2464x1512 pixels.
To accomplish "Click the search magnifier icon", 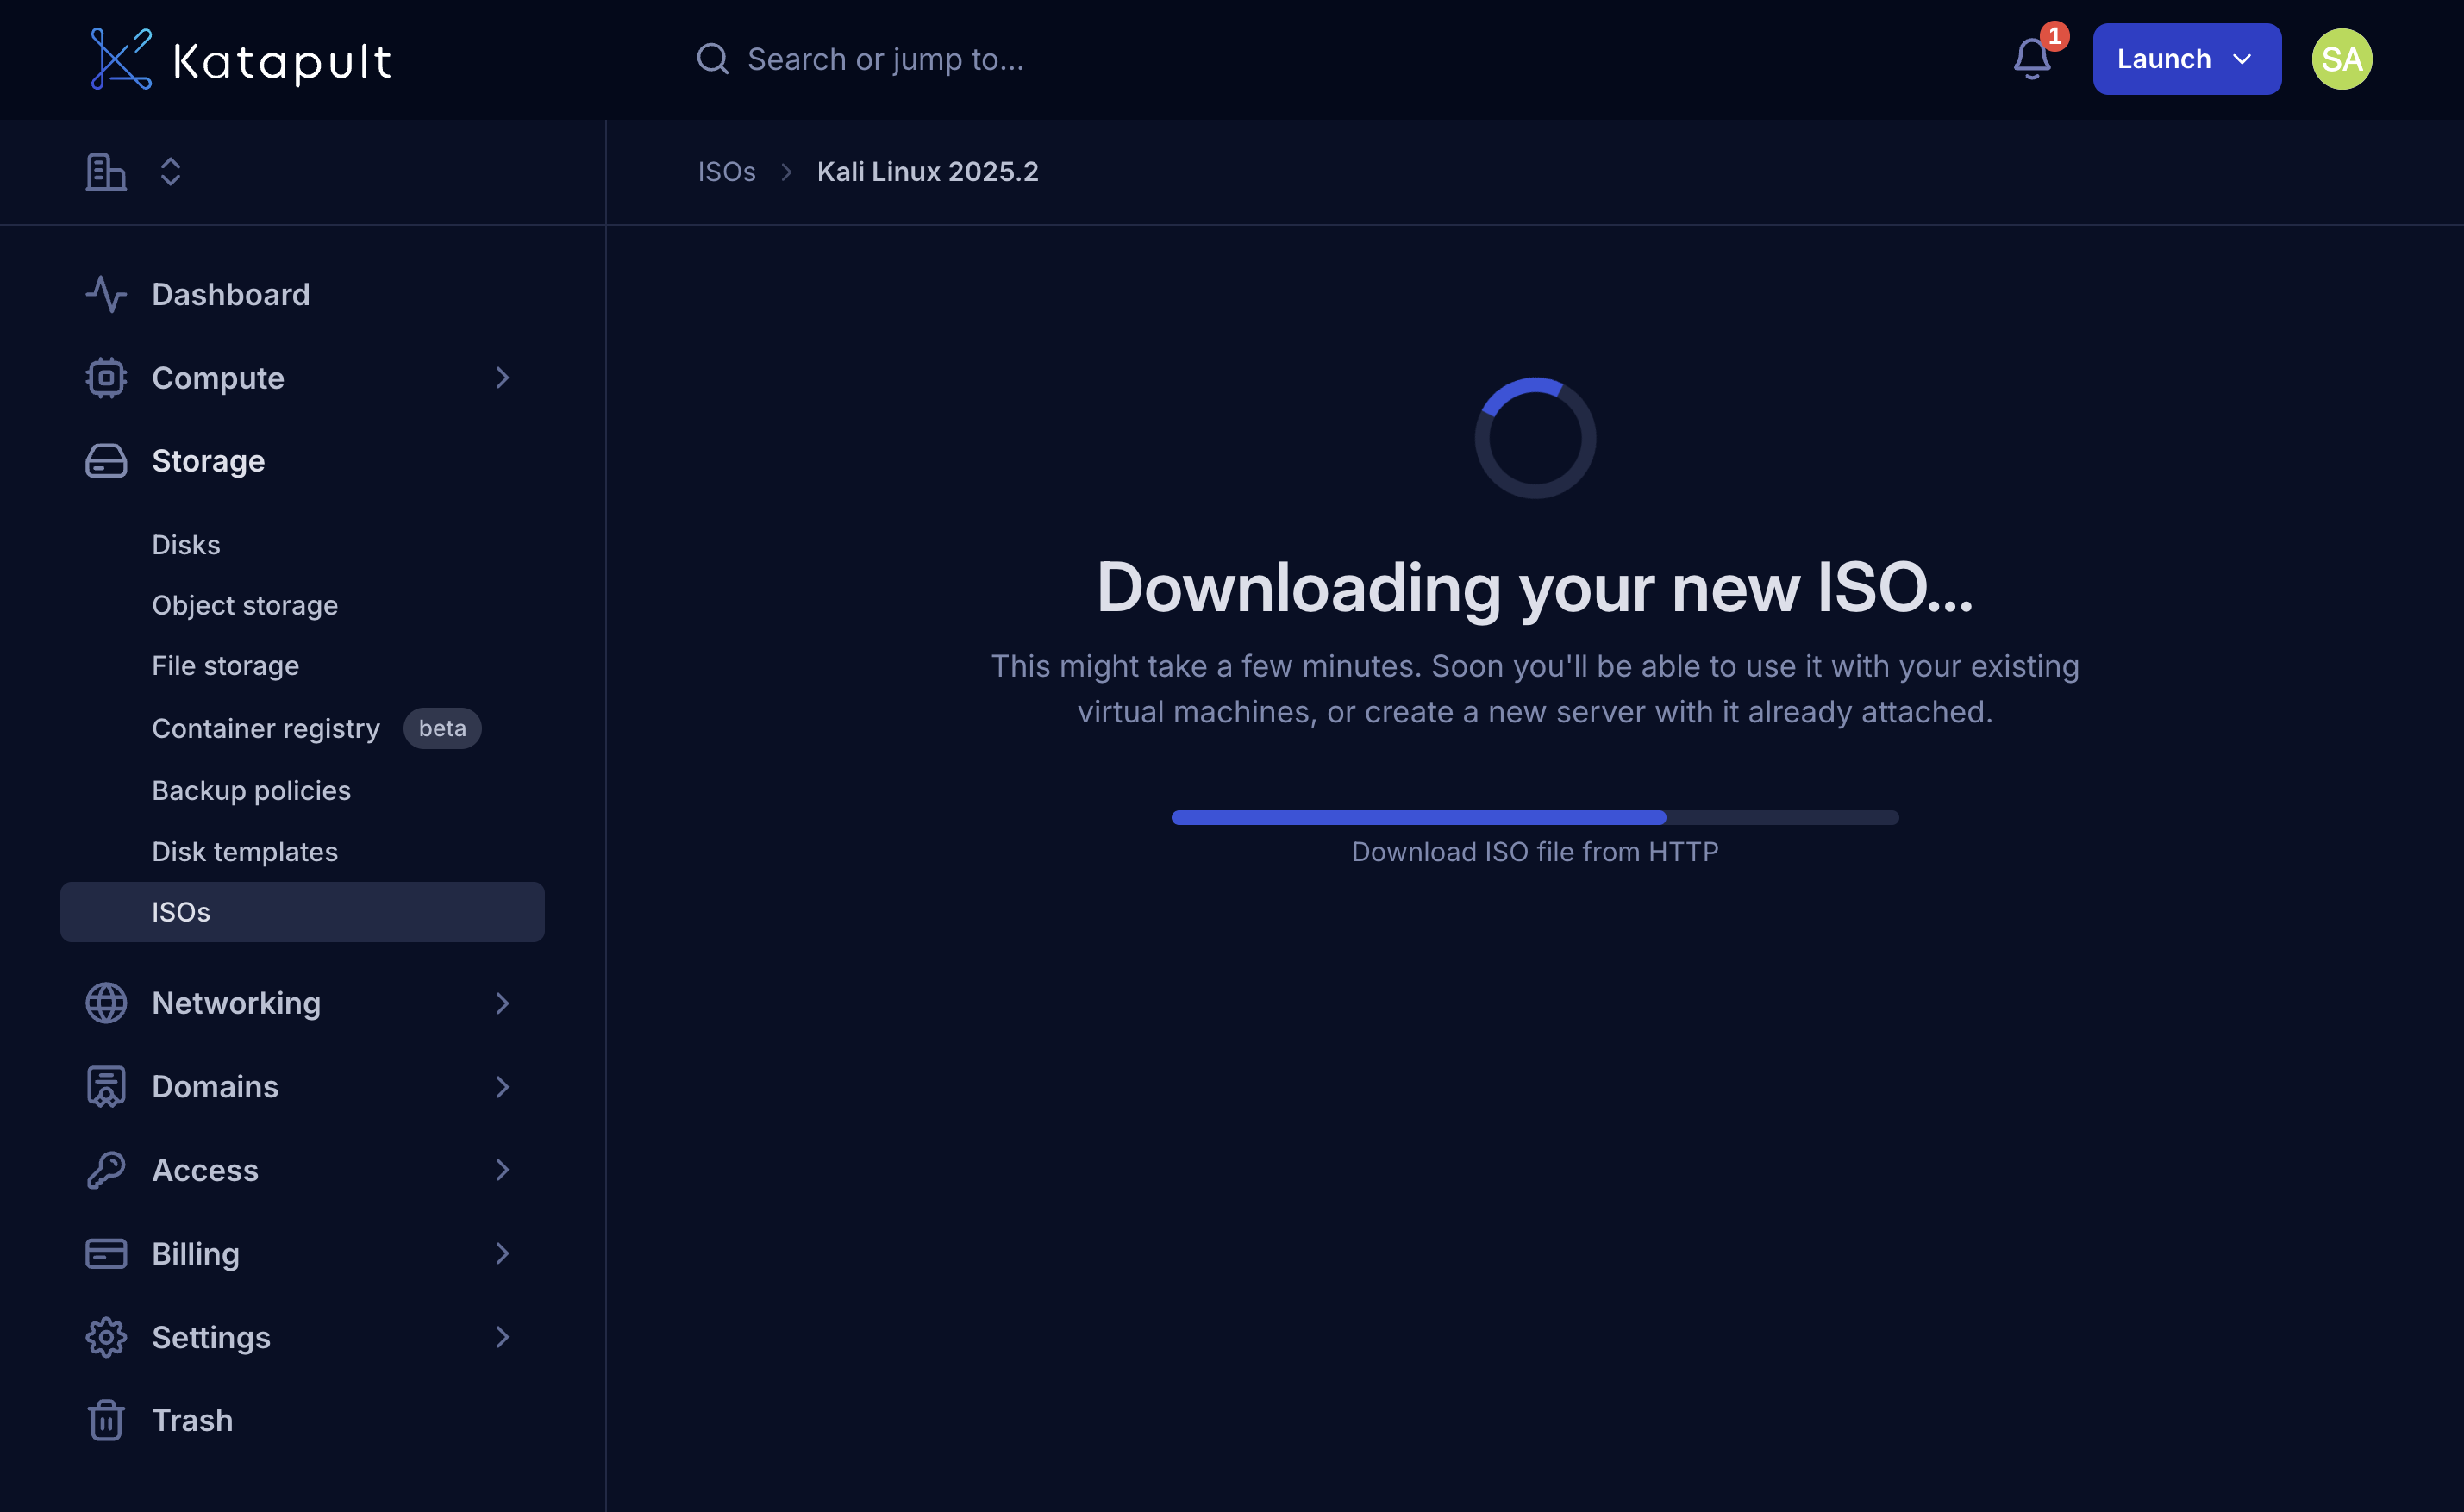I will tap(712, 59).
